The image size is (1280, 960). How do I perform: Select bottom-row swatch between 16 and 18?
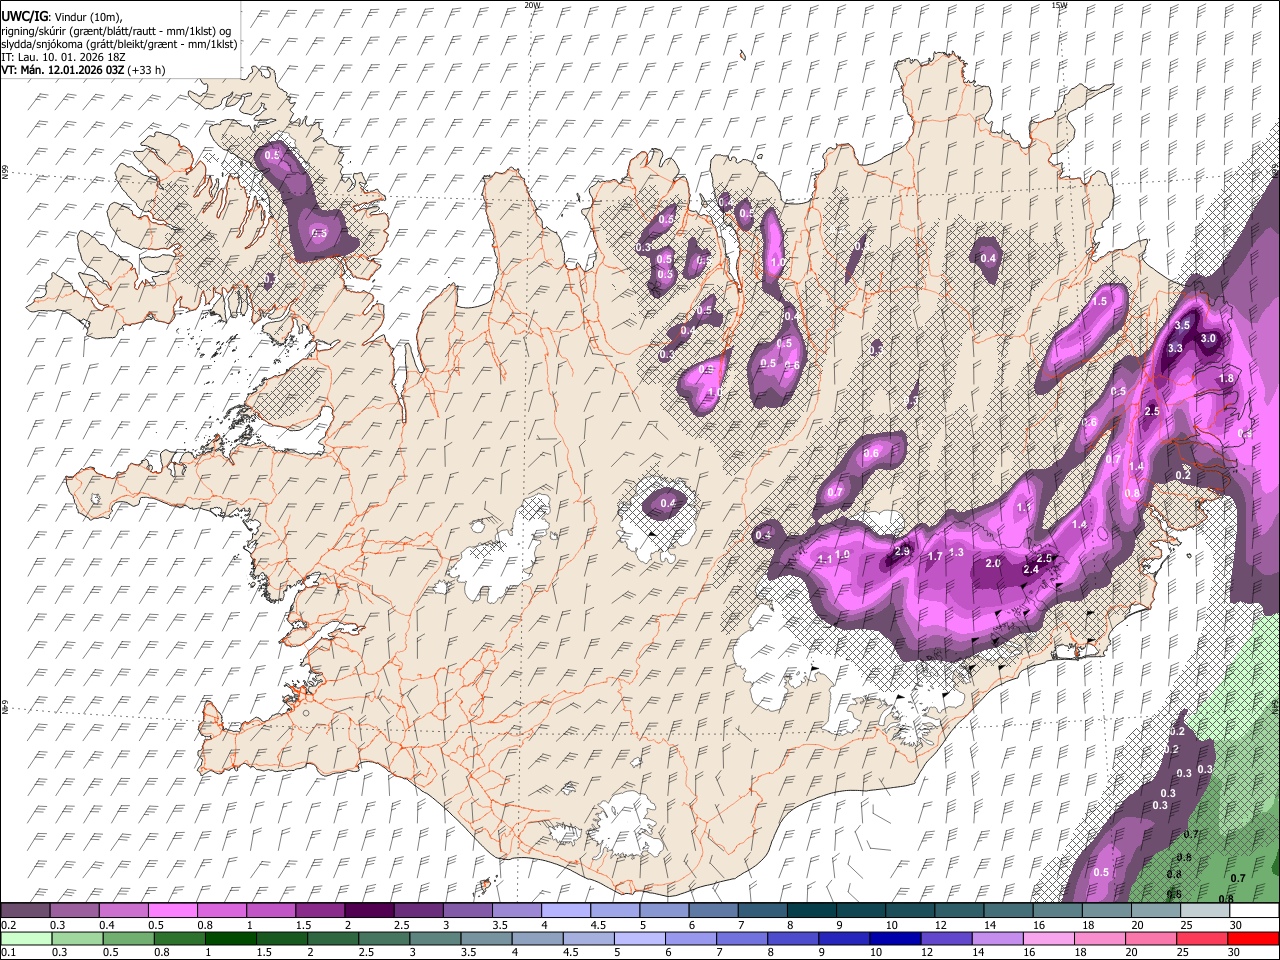click(1049, 939)
